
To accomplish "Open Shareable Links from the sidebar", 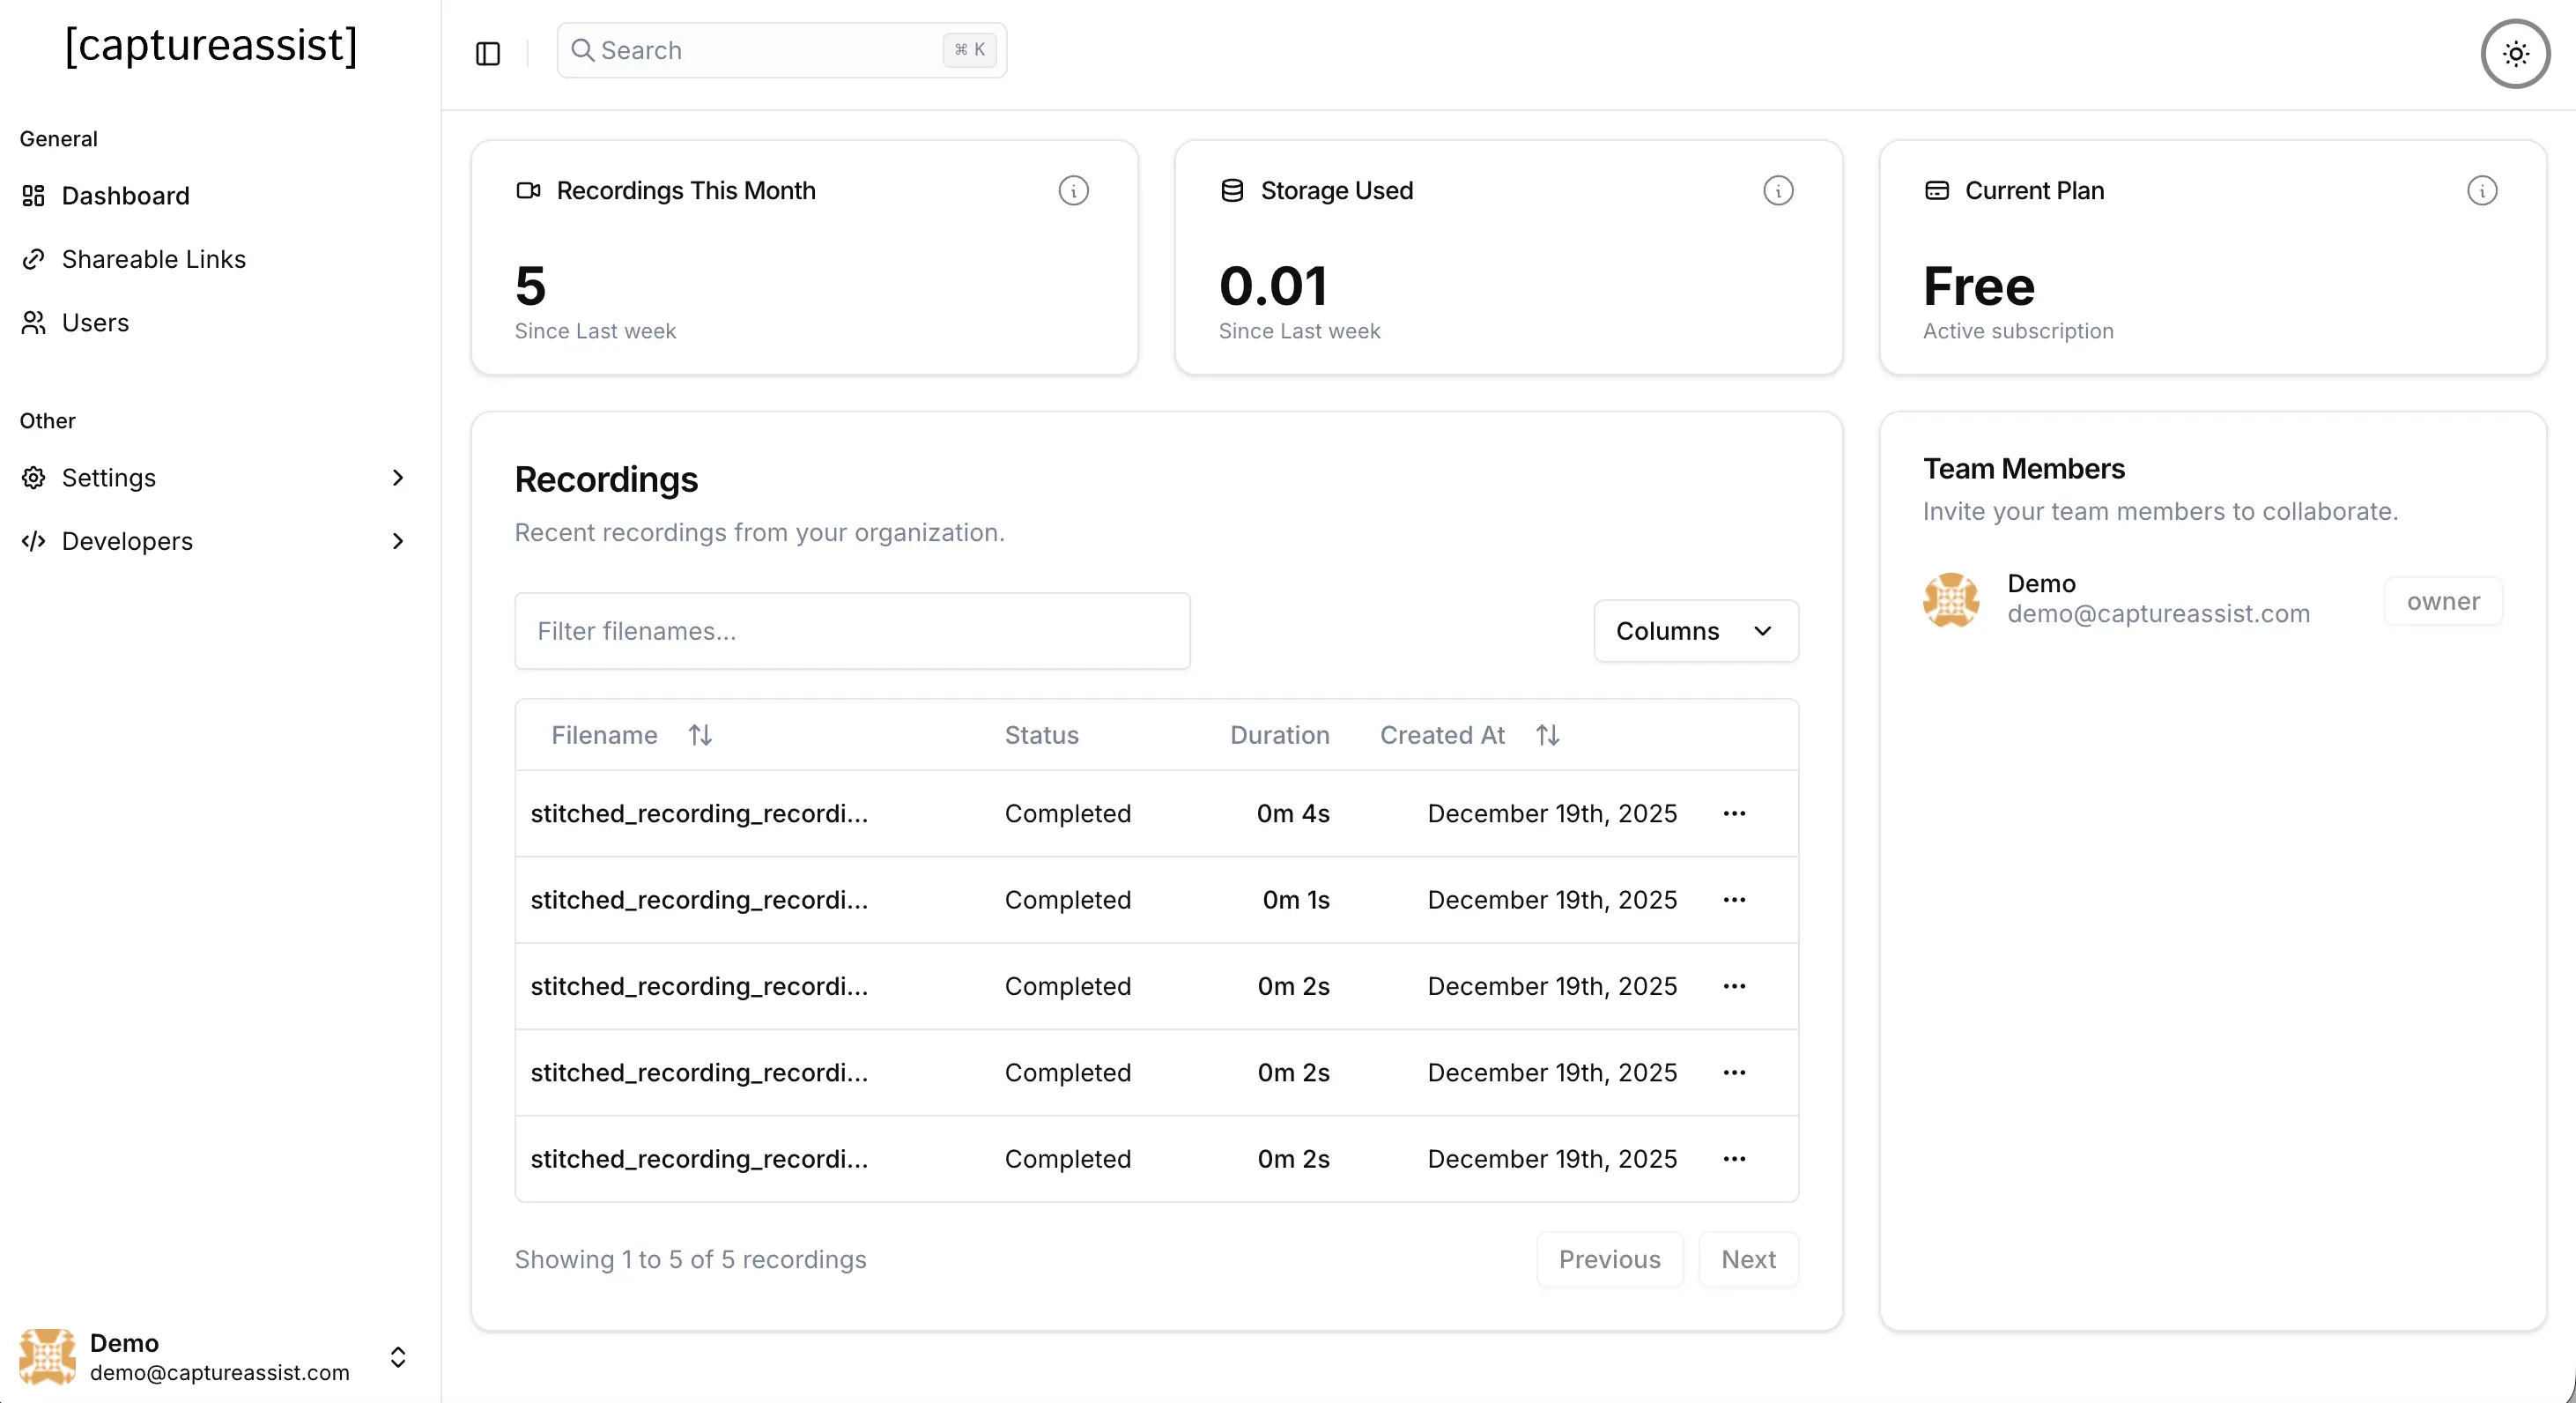I will [154, 259].
